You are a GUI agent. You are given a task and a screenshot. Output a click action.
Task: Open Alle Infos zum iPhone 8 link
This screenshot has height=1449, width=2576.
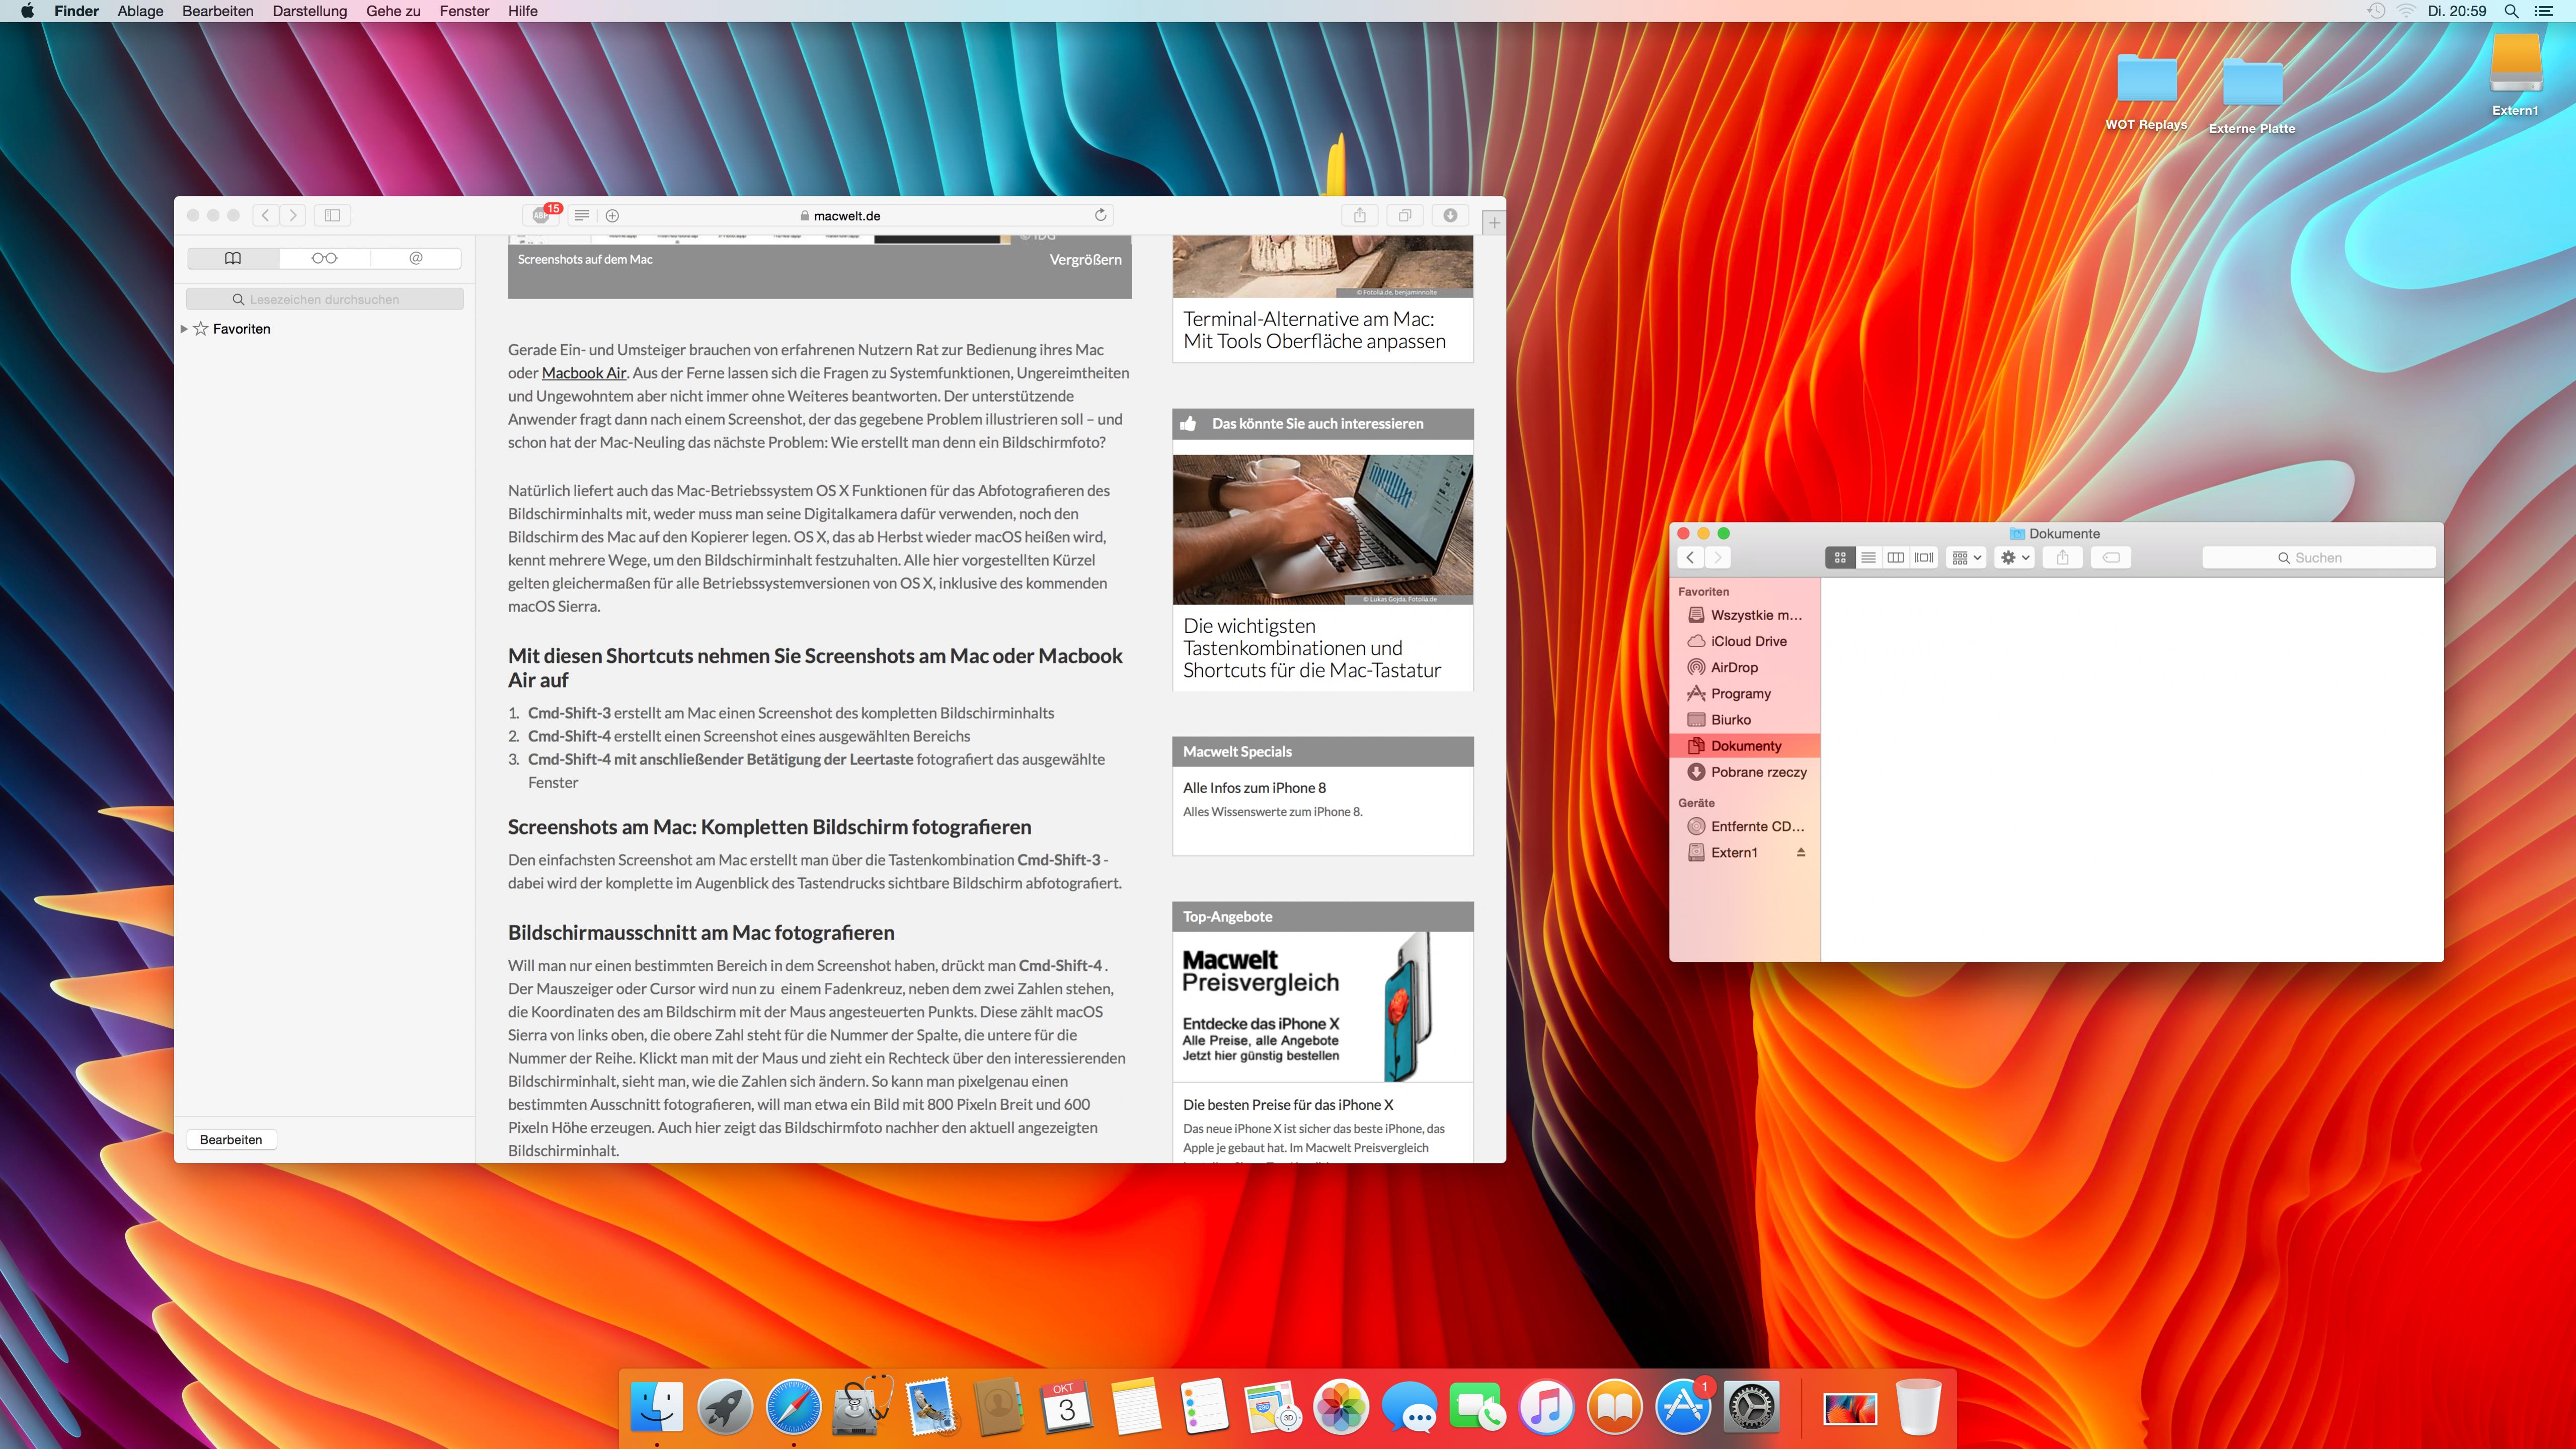point(1254,788)
